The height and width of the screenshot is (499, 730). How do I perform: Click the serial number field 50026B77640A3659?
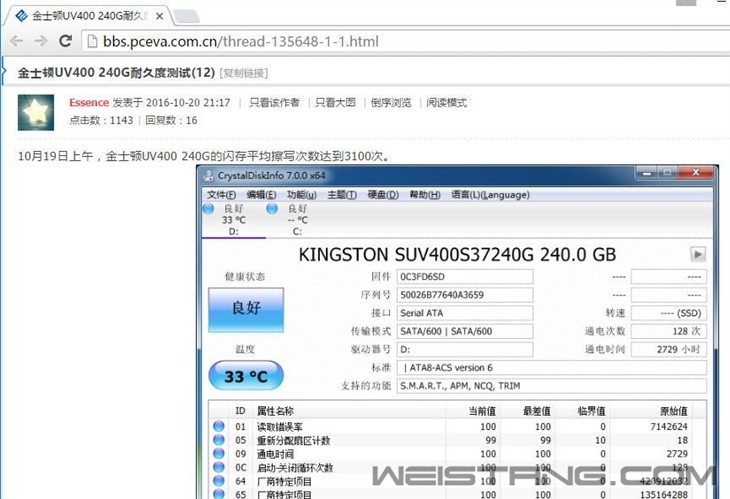pyautogui.click(x=465, y=295)
